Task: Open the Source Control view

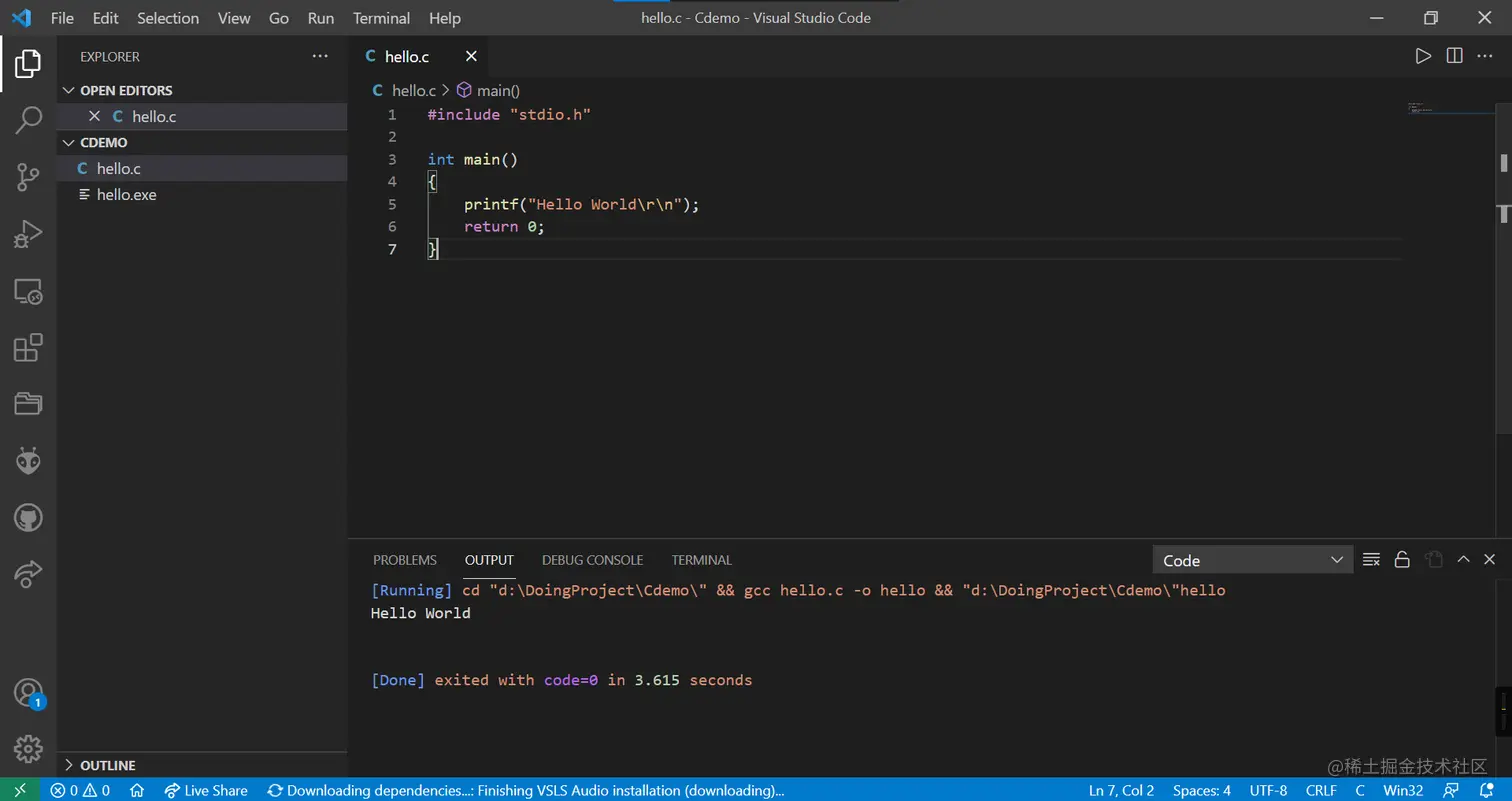Action: (x=28, y=177)
